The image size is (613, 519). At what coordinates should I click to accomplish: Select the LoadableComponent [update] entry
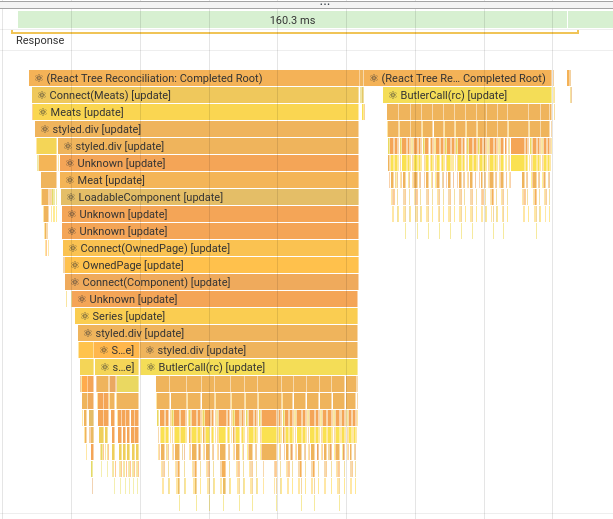click(x=210, y=197)
